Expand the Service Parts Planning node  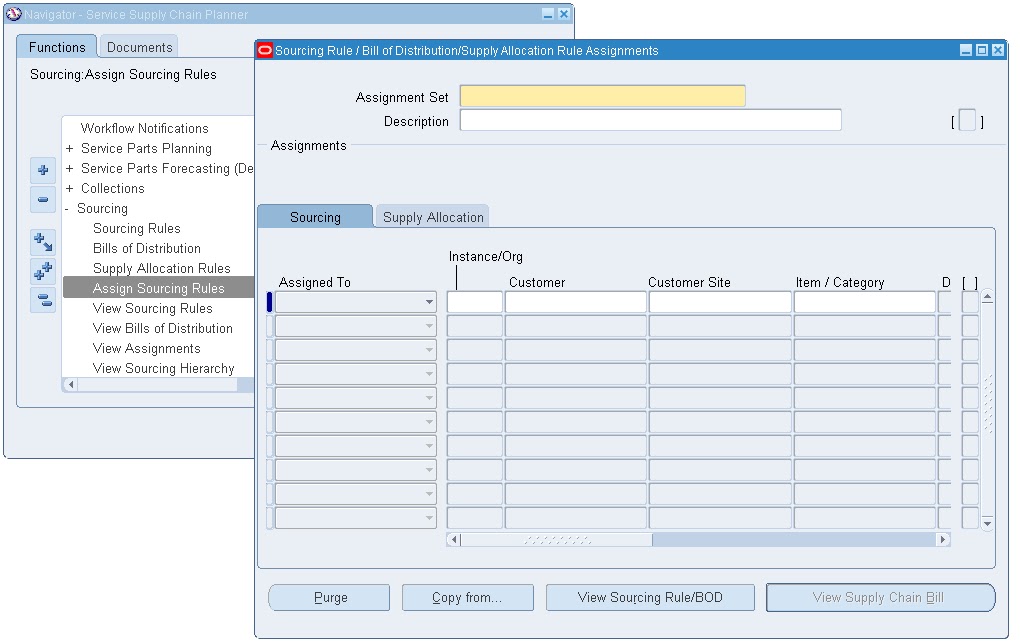click(70, 149)
